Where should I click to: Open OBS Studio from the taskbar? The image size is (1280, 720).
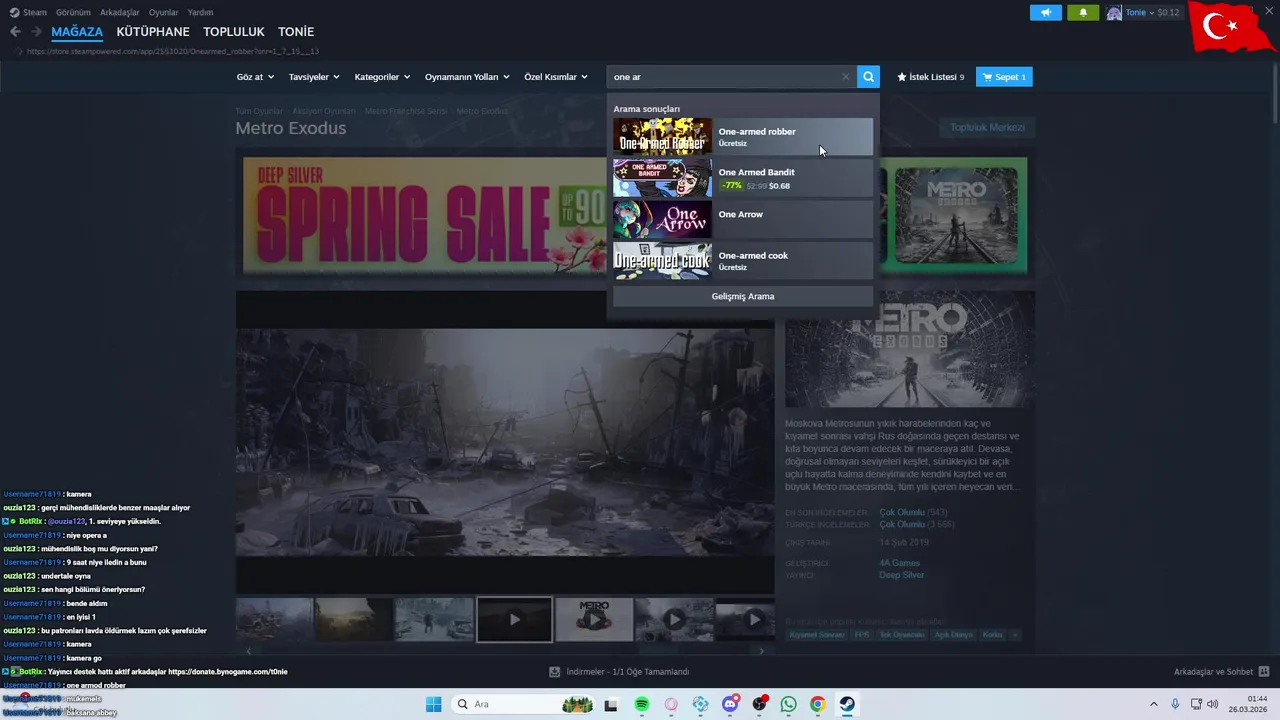[x=759, y=704]
